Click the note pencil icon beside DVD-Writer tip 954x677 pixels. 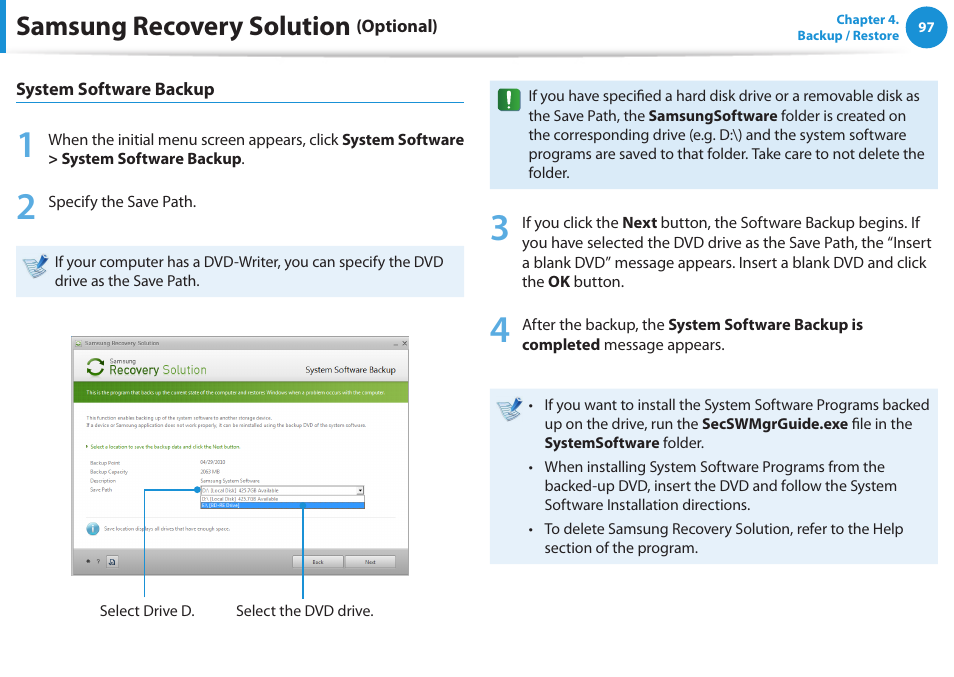tap(35, 266)
